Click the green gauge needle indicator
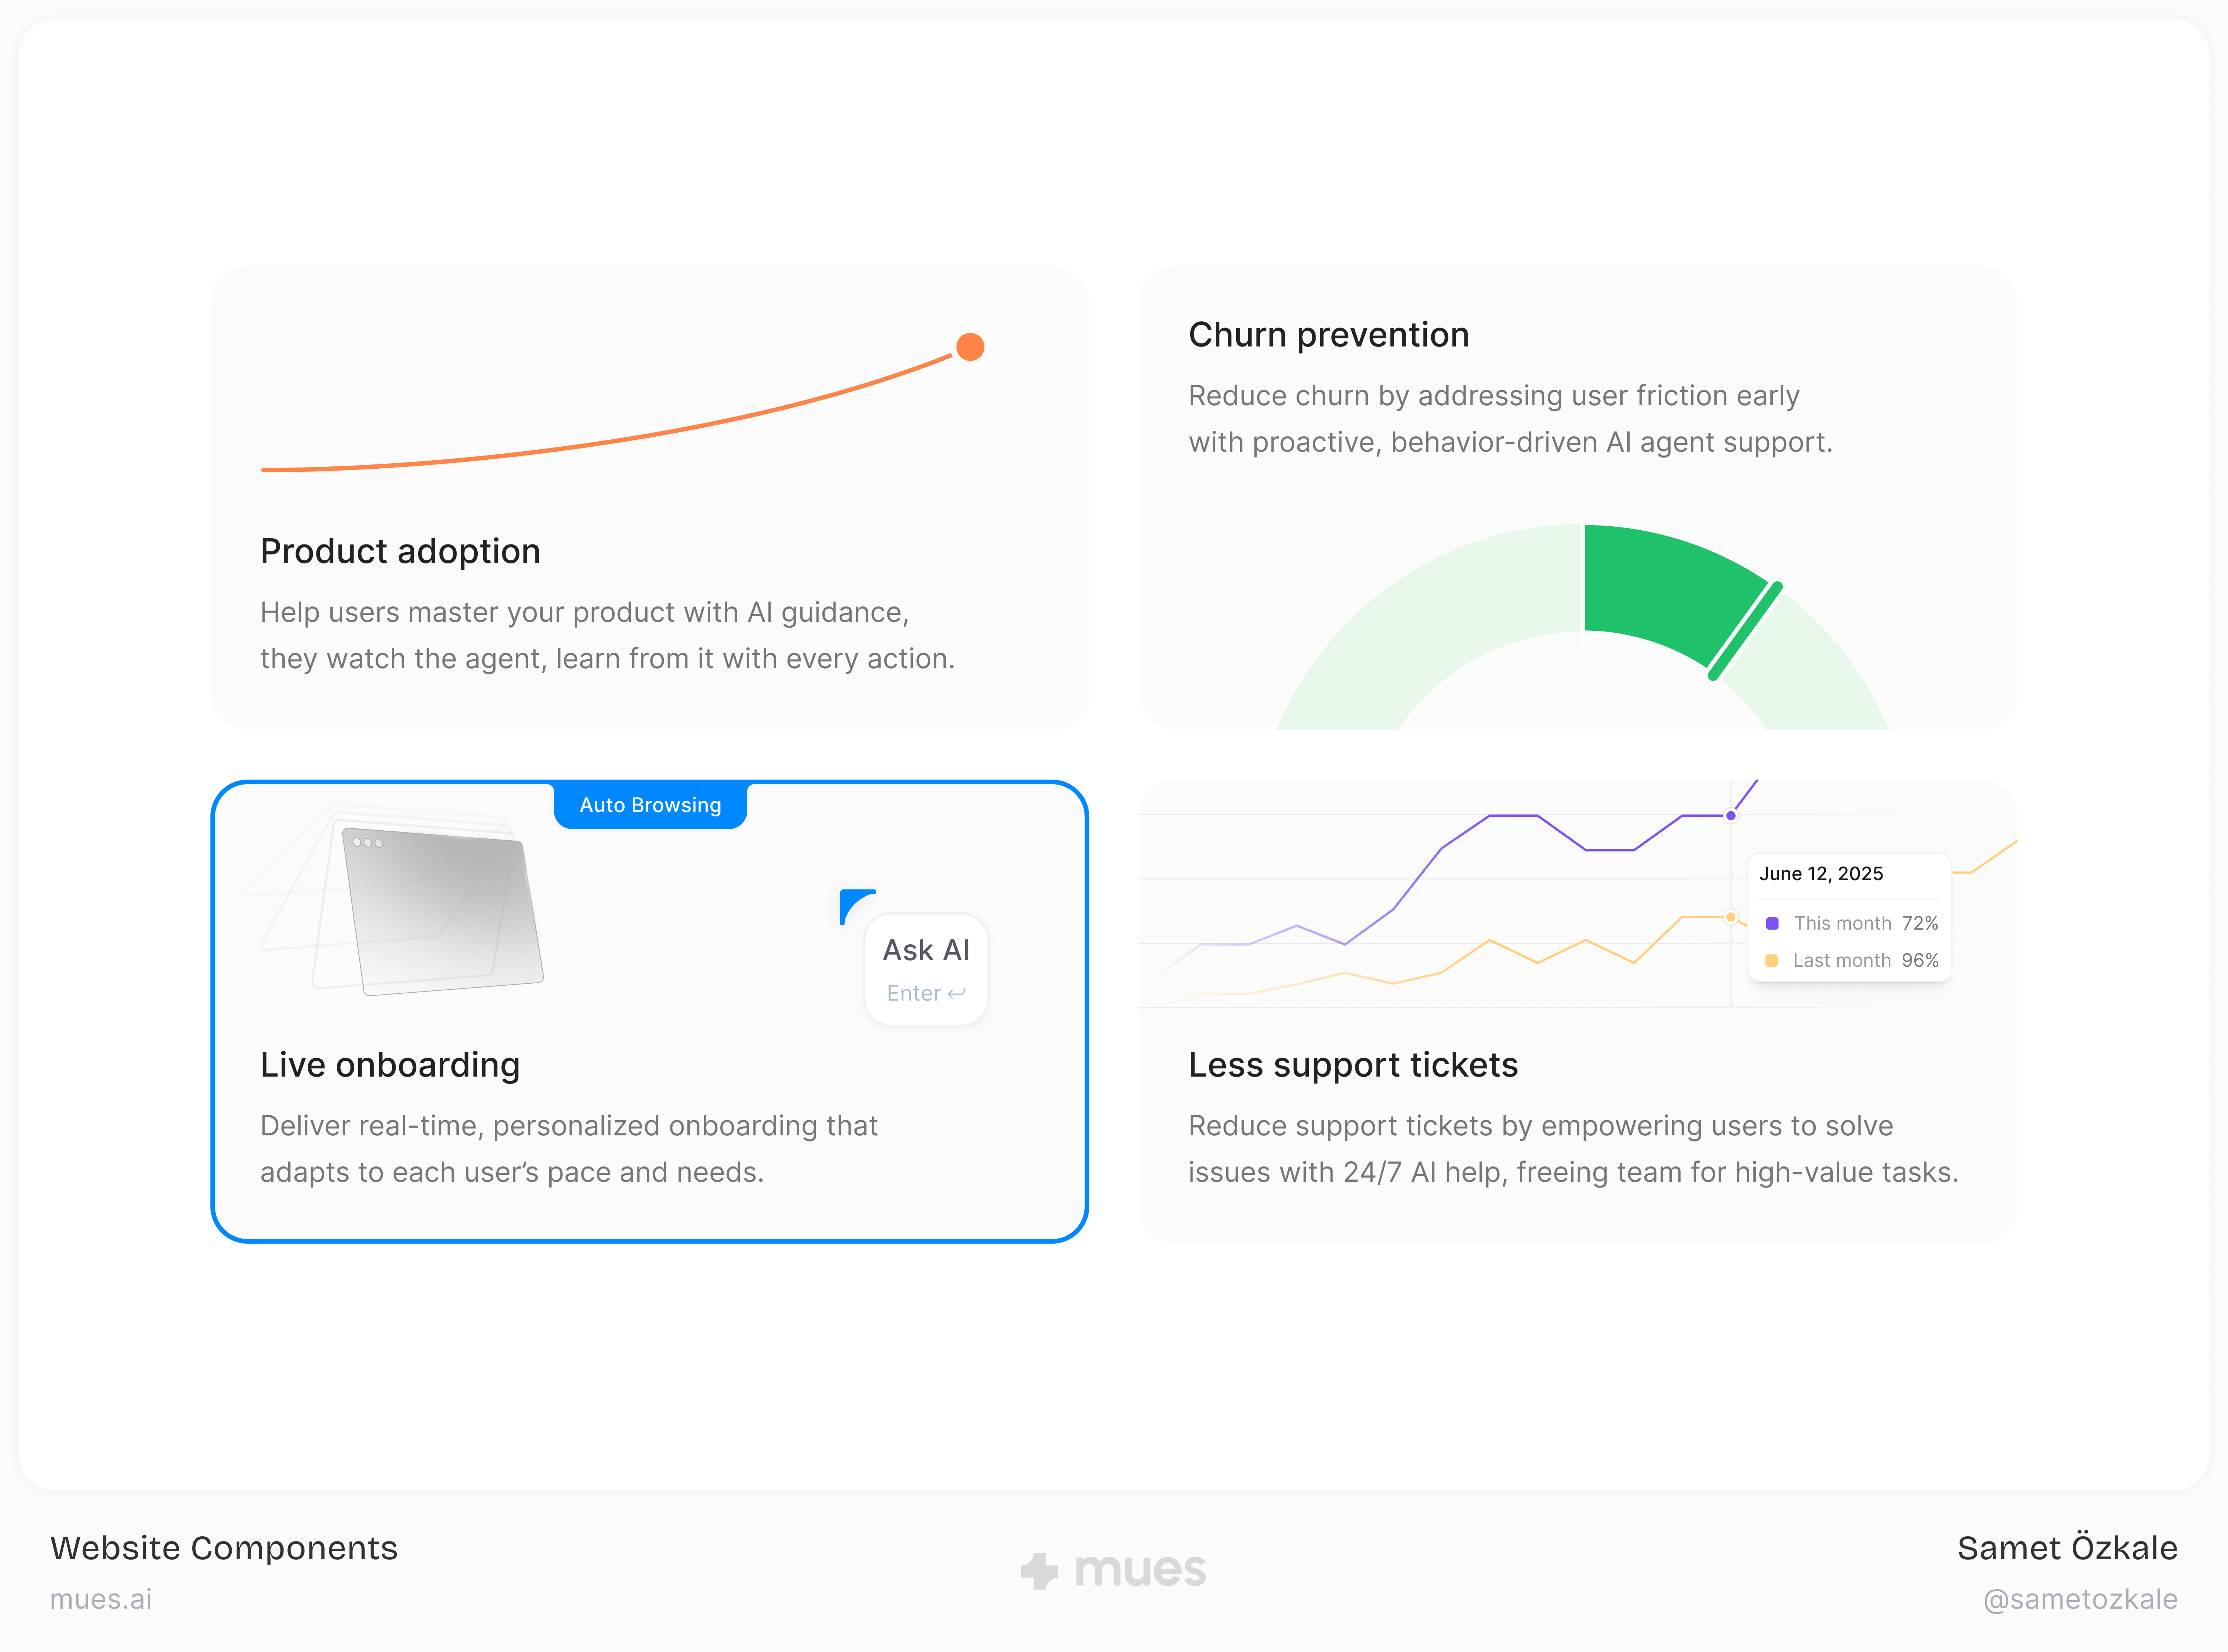The image size is (2228, 1652). click(x=1745, y=631)
